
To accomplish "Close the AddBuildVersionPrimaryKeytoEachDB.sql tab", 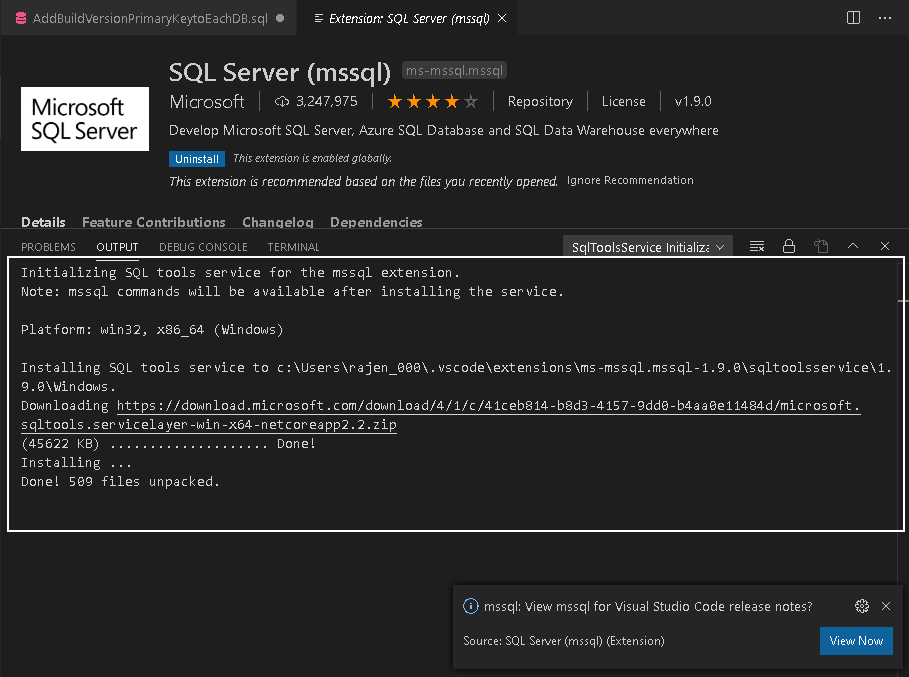I will click(x=280, y=17).
